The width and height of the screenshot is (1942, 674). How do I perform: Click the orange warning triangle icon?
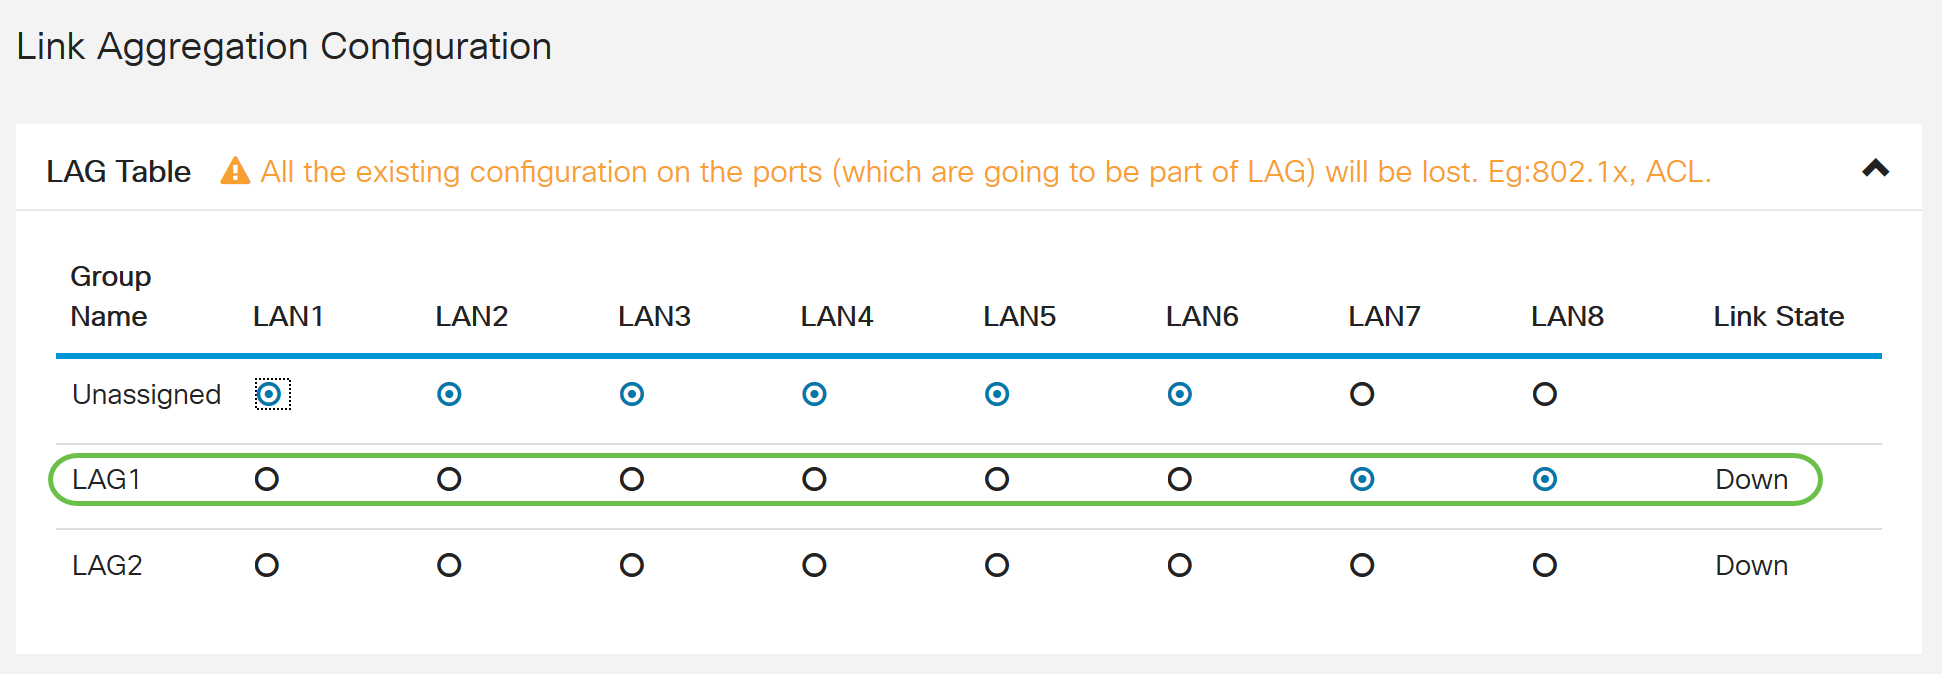click(x=234, y=171)
